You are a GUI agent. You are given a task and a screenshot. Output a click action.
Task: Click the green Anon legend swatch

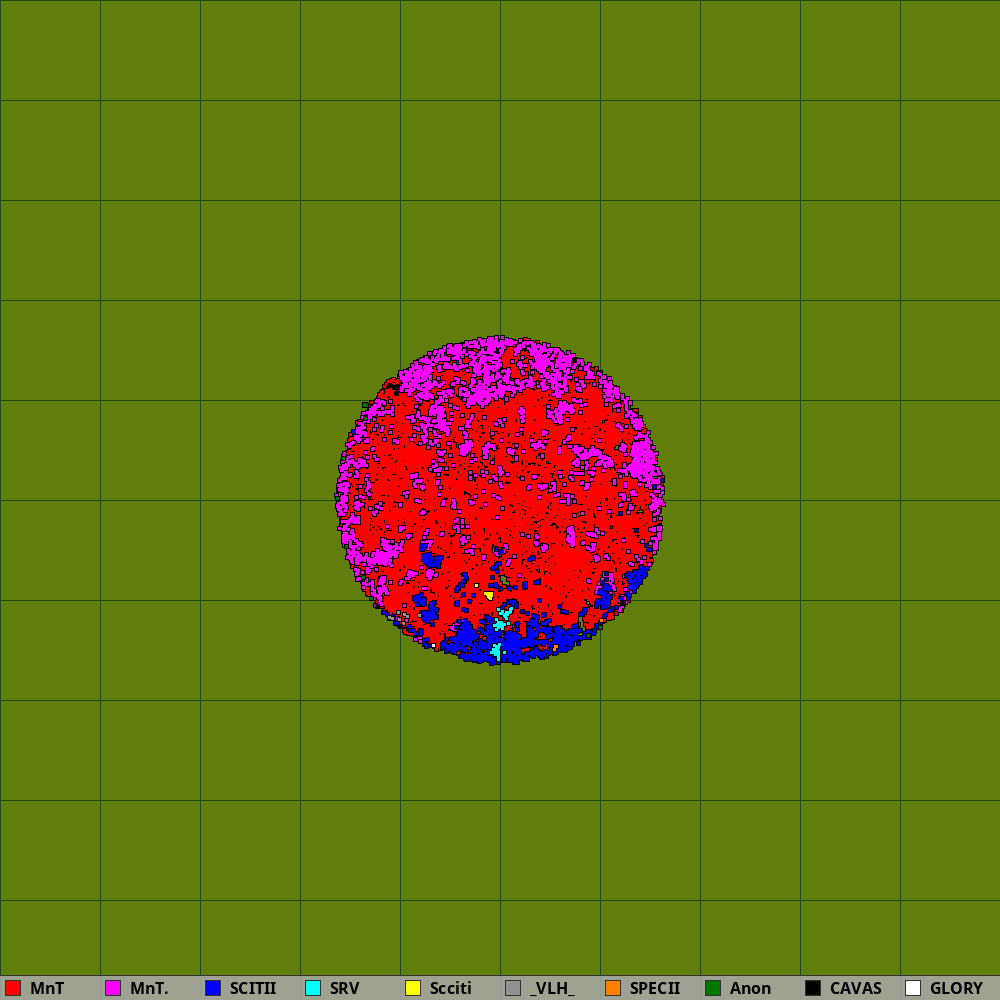click(x=713, y=988)
